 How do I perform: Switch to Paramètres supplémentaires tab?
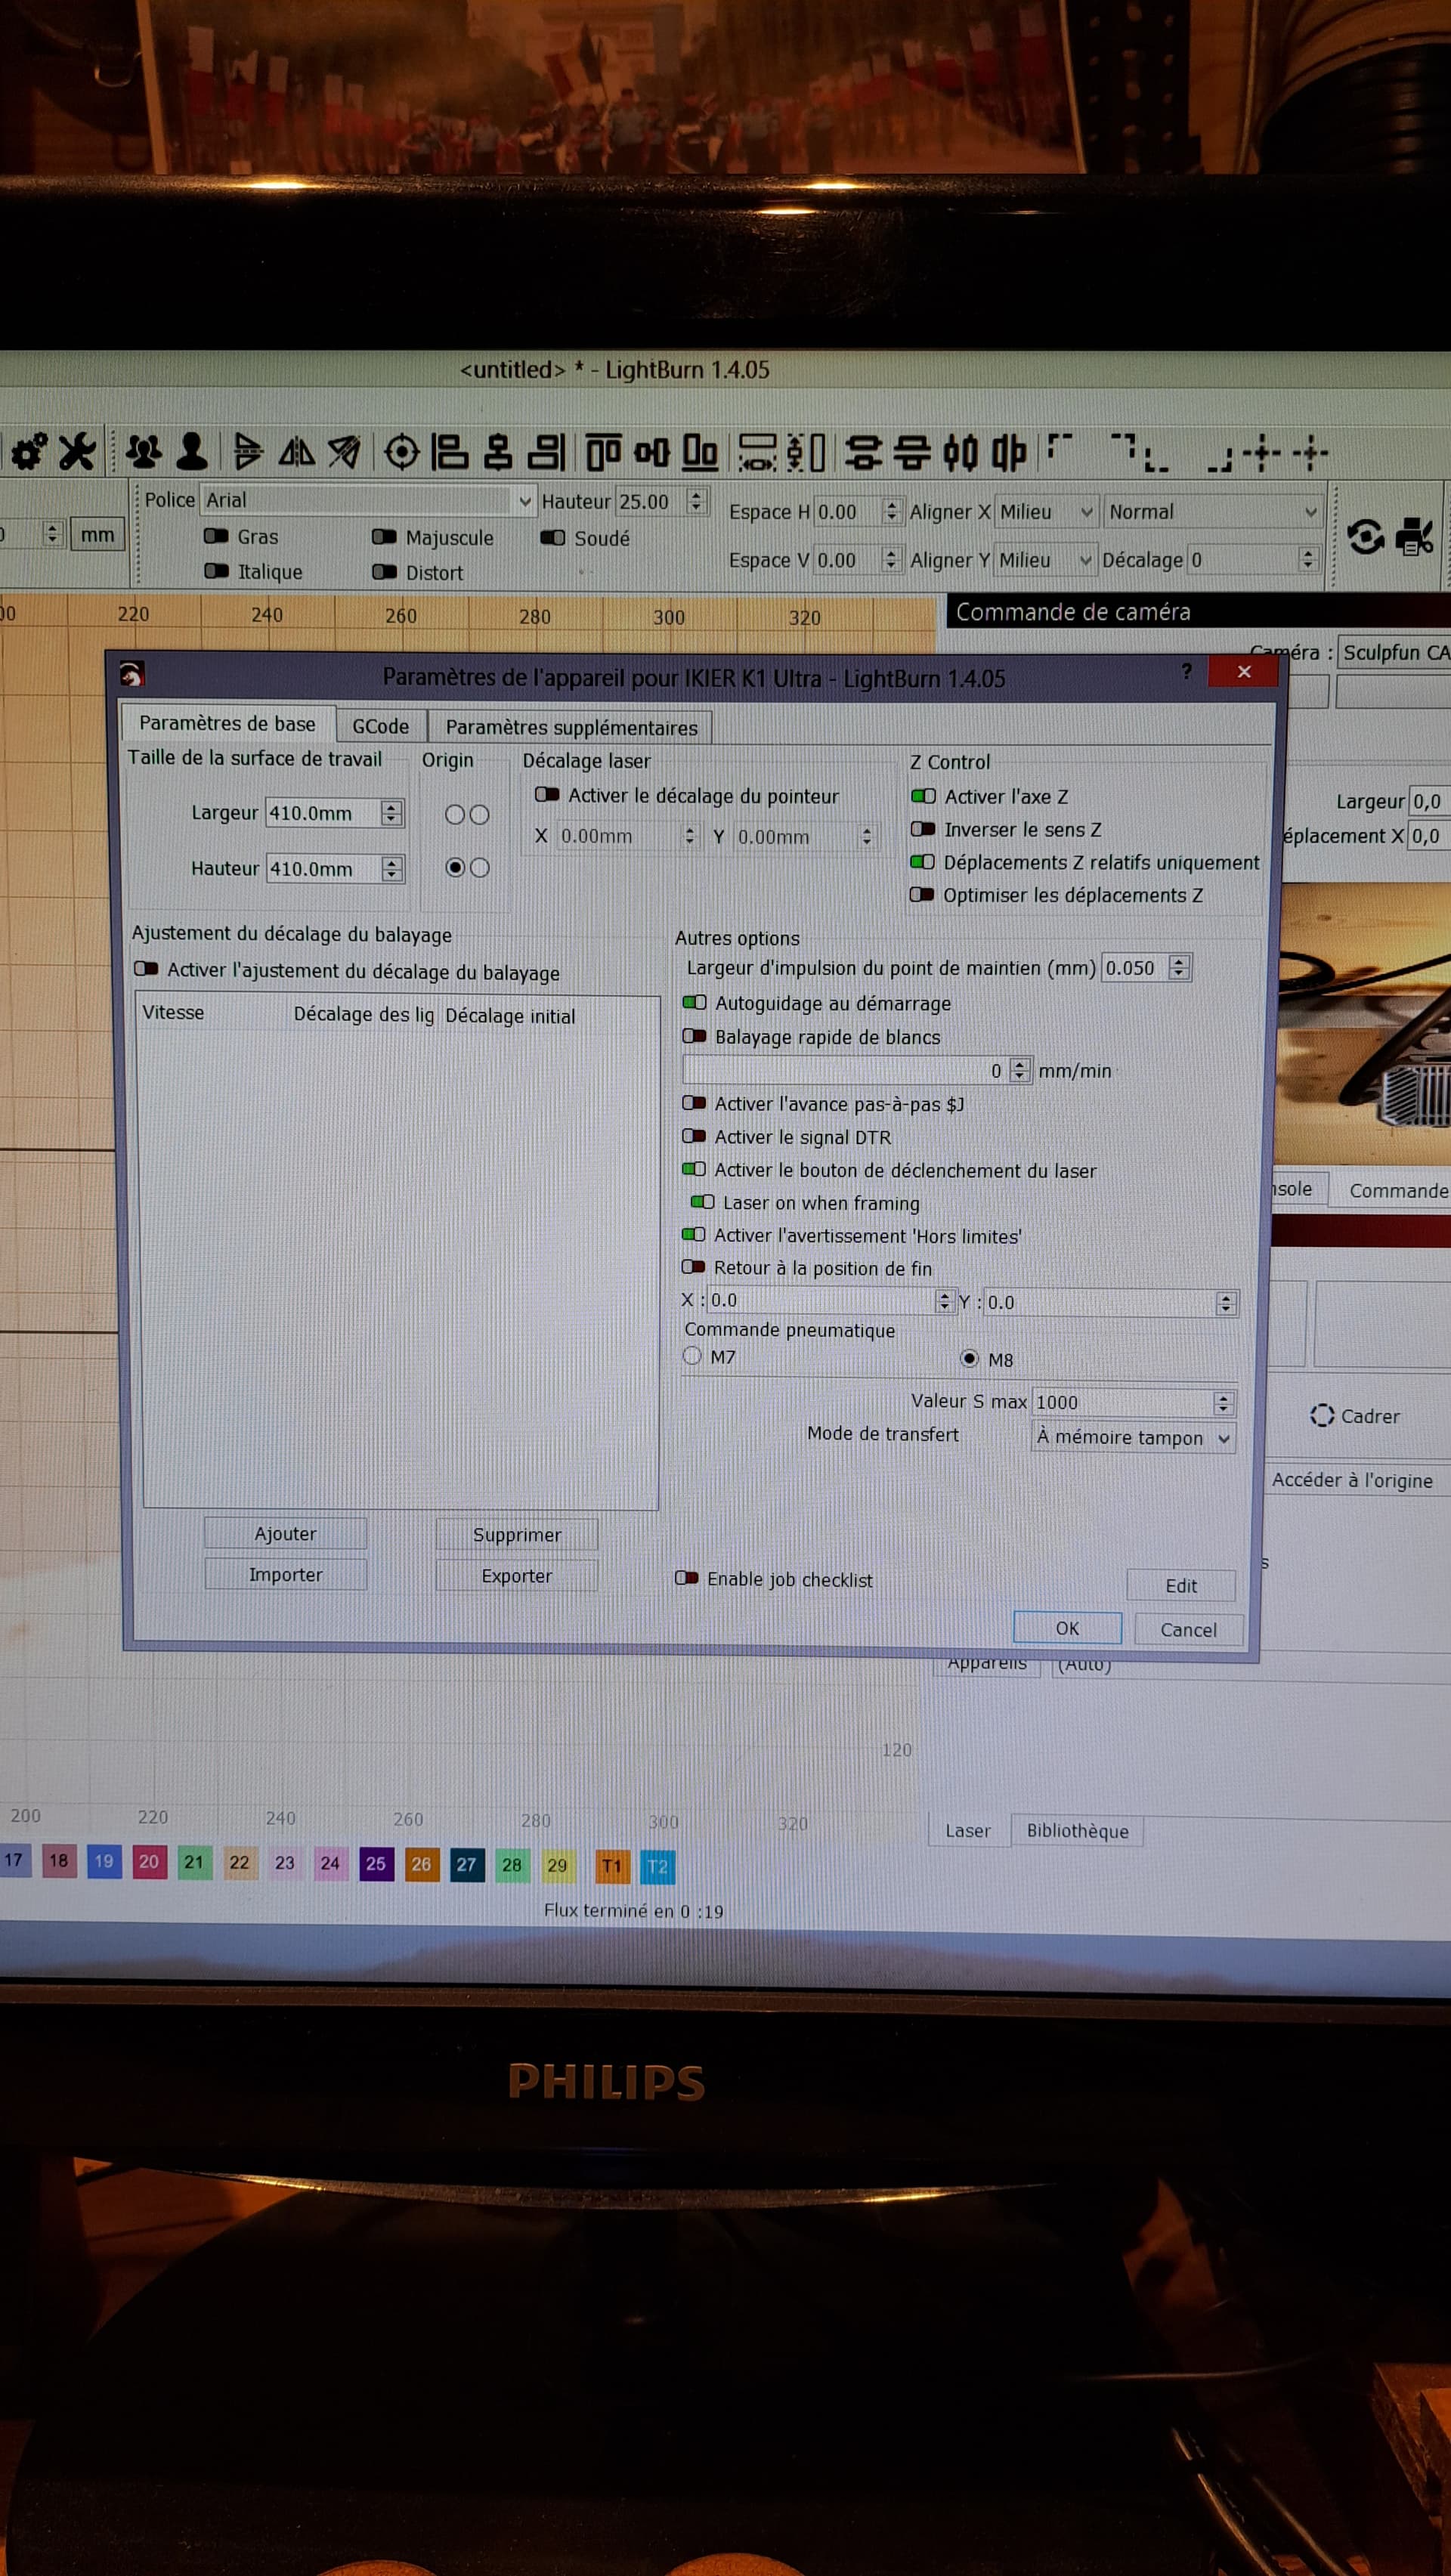click(x=571, y=727)
